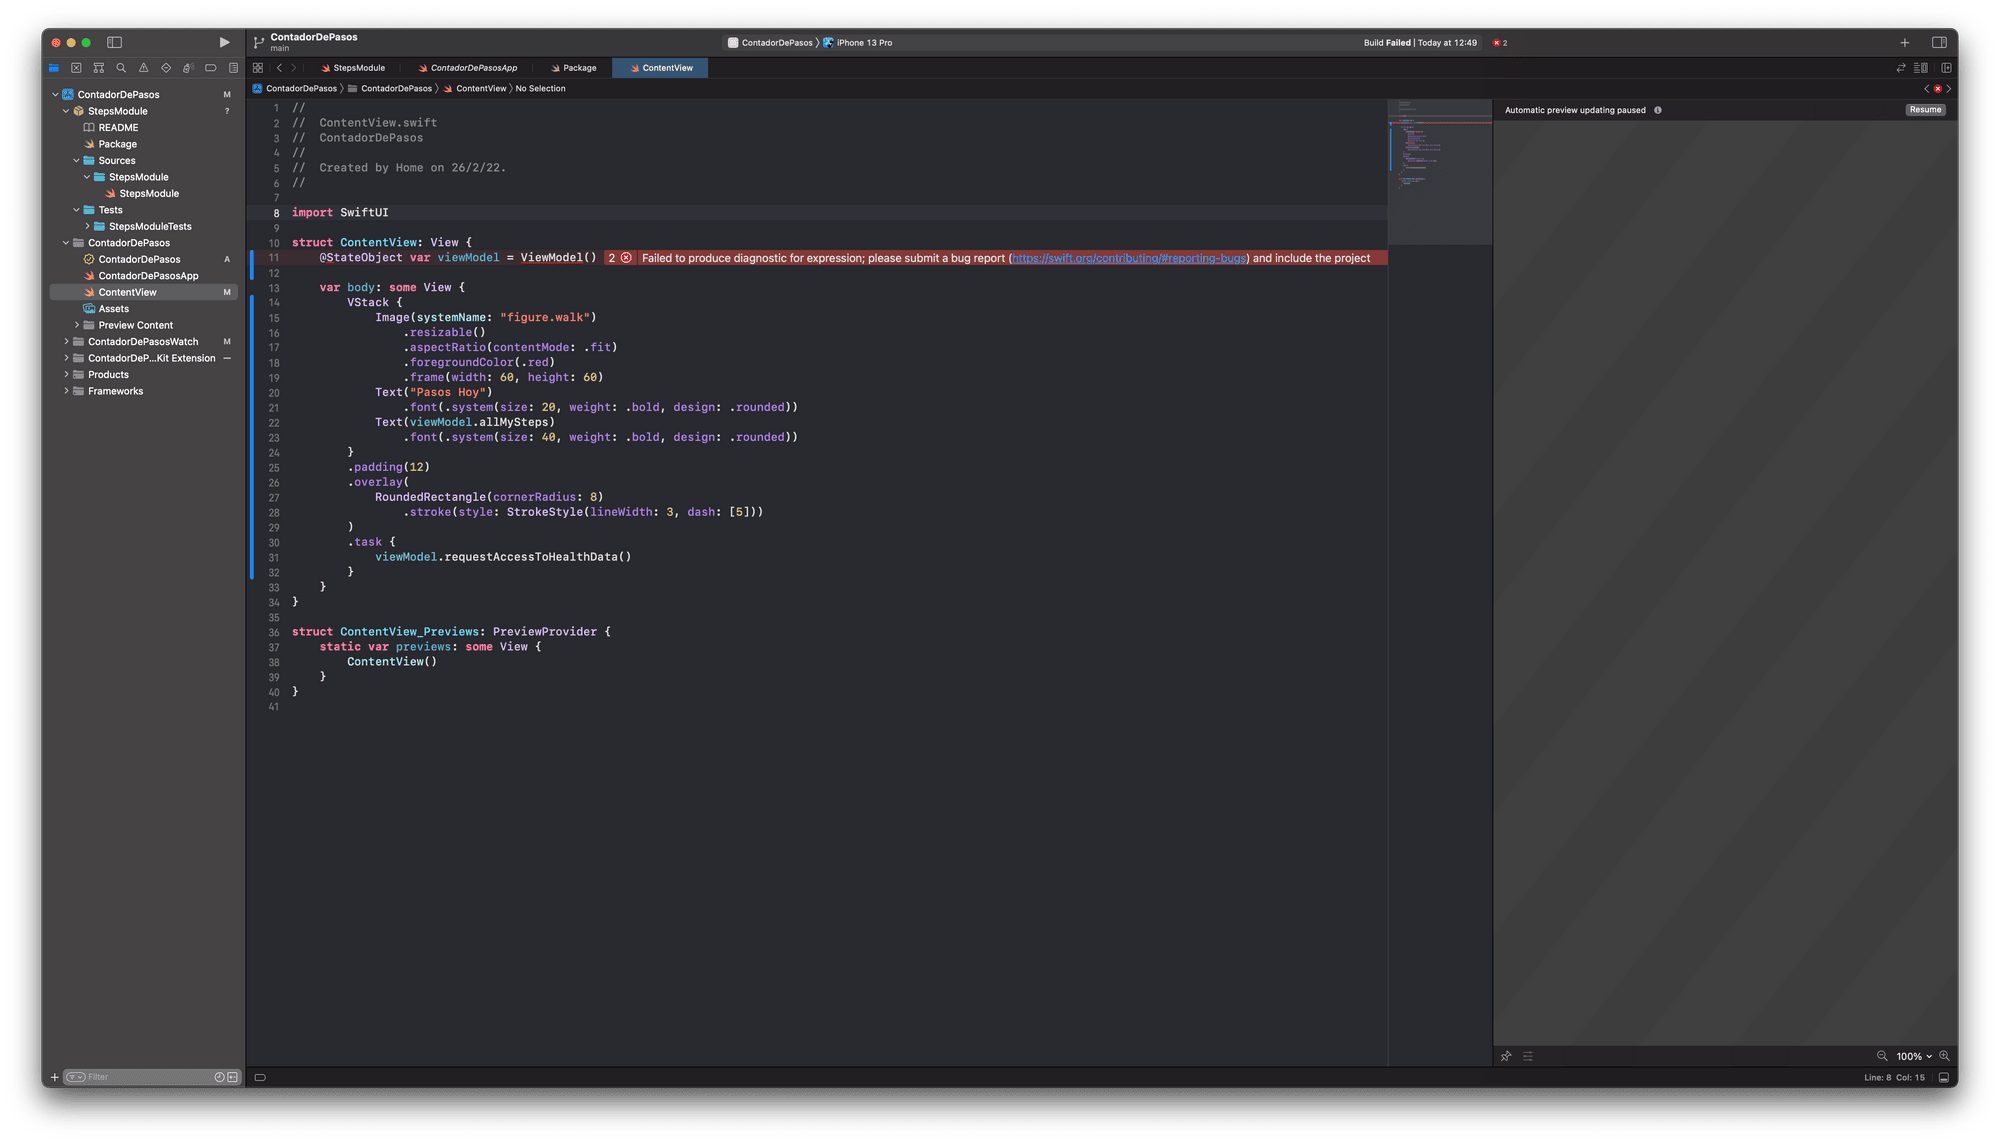Switch to the StepsModule tab
2000x1143 pixels.
click(x=353, y=68)
